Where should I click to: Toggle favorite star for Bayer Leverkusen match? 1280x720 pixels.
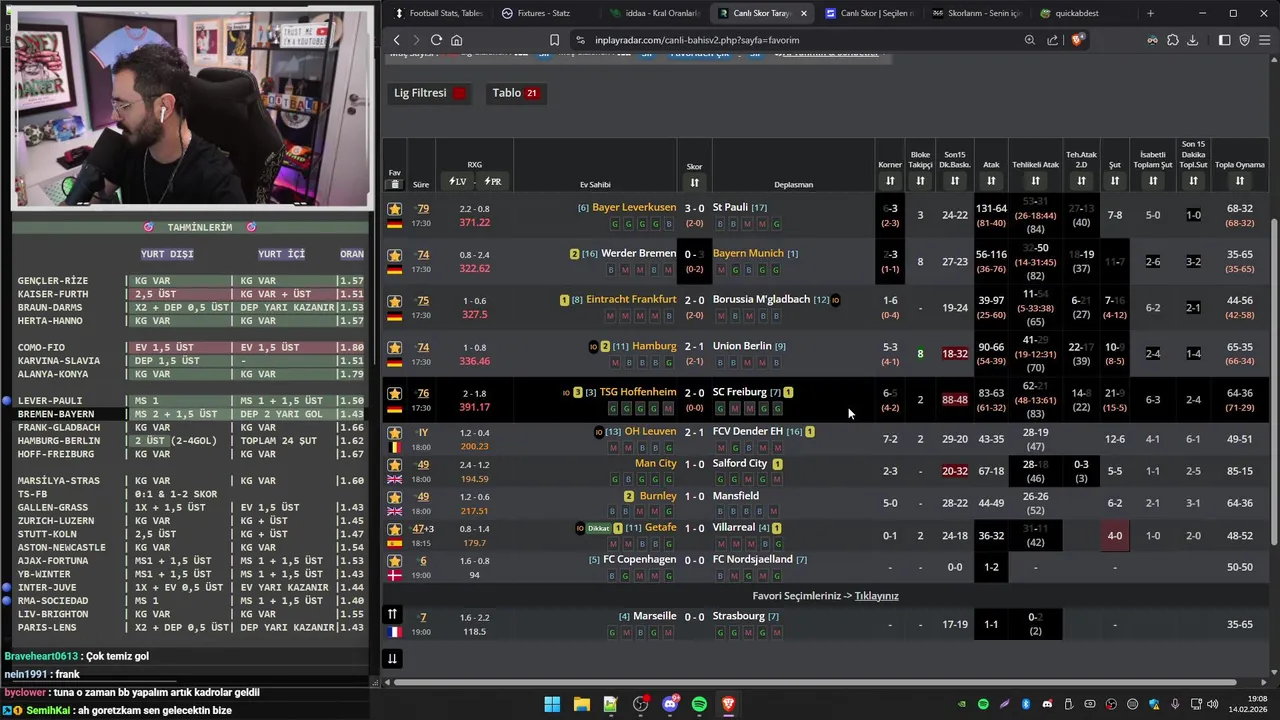395,209
